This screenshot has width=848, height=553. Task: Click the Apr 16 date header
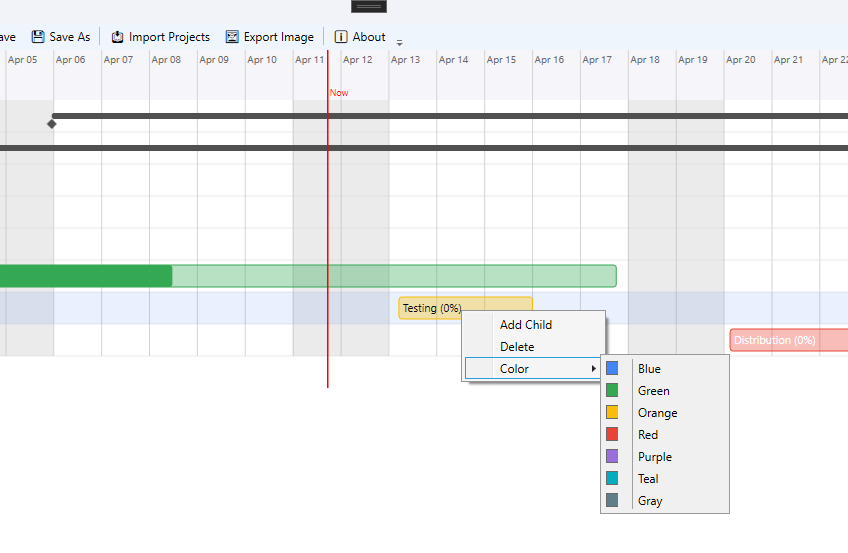[549, 59]
